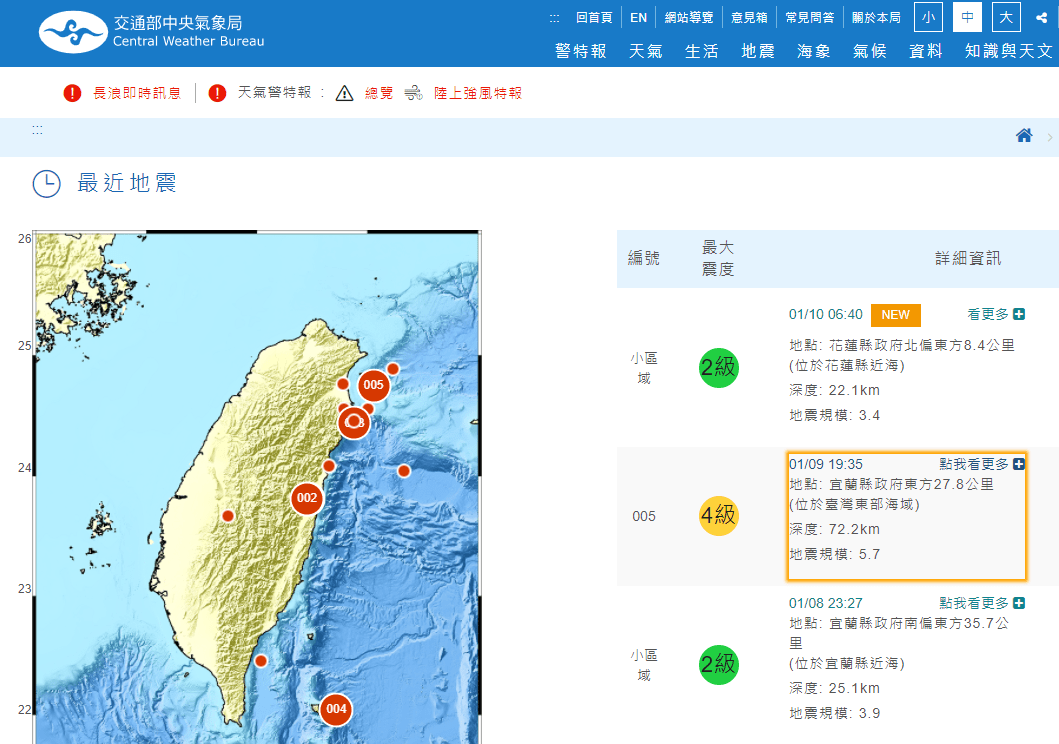Open the 關於本局 link

(x=877, y=18)
